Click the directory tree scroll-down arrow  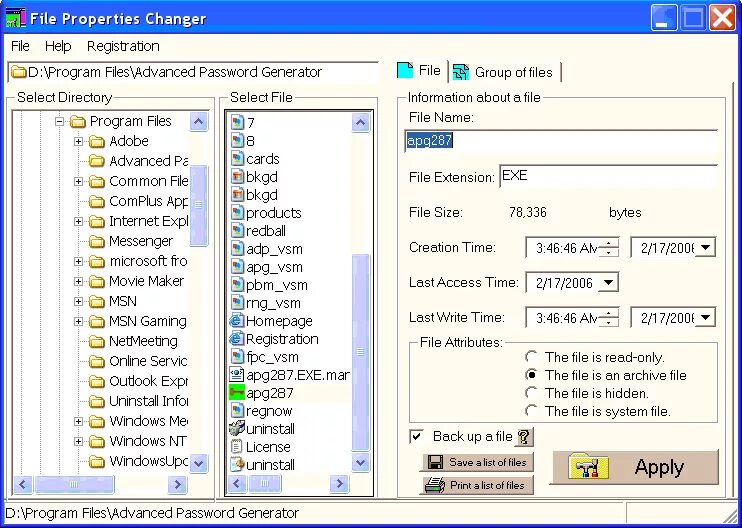click(199, 463)
